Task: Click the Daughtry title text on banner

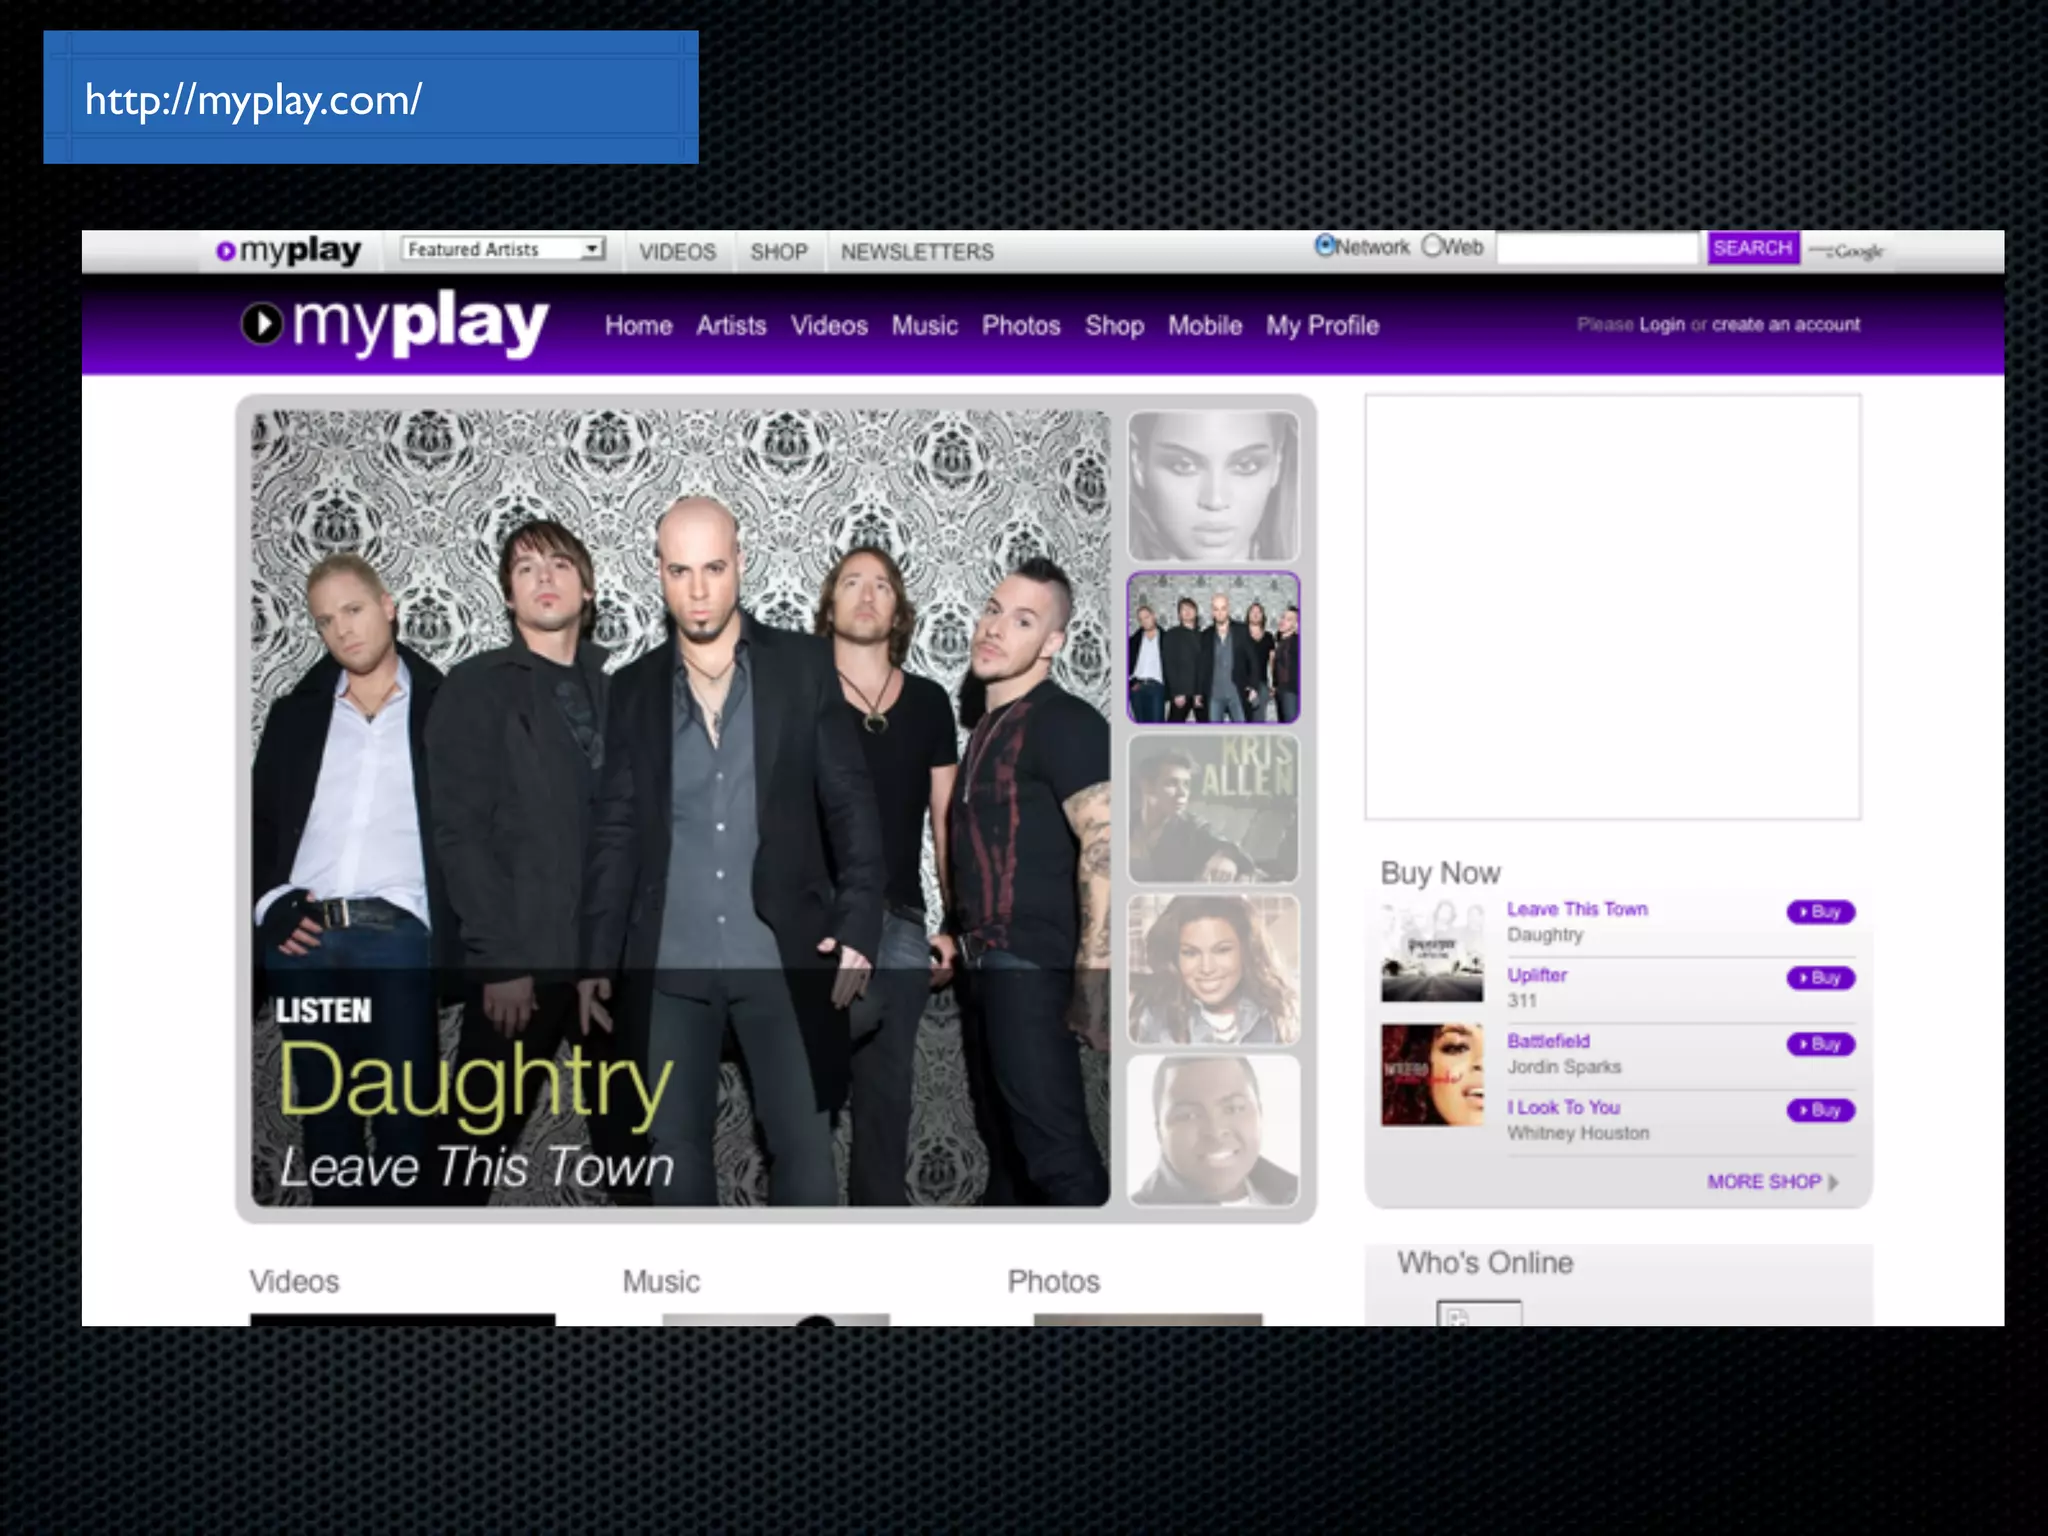Action: (475, 1085)
